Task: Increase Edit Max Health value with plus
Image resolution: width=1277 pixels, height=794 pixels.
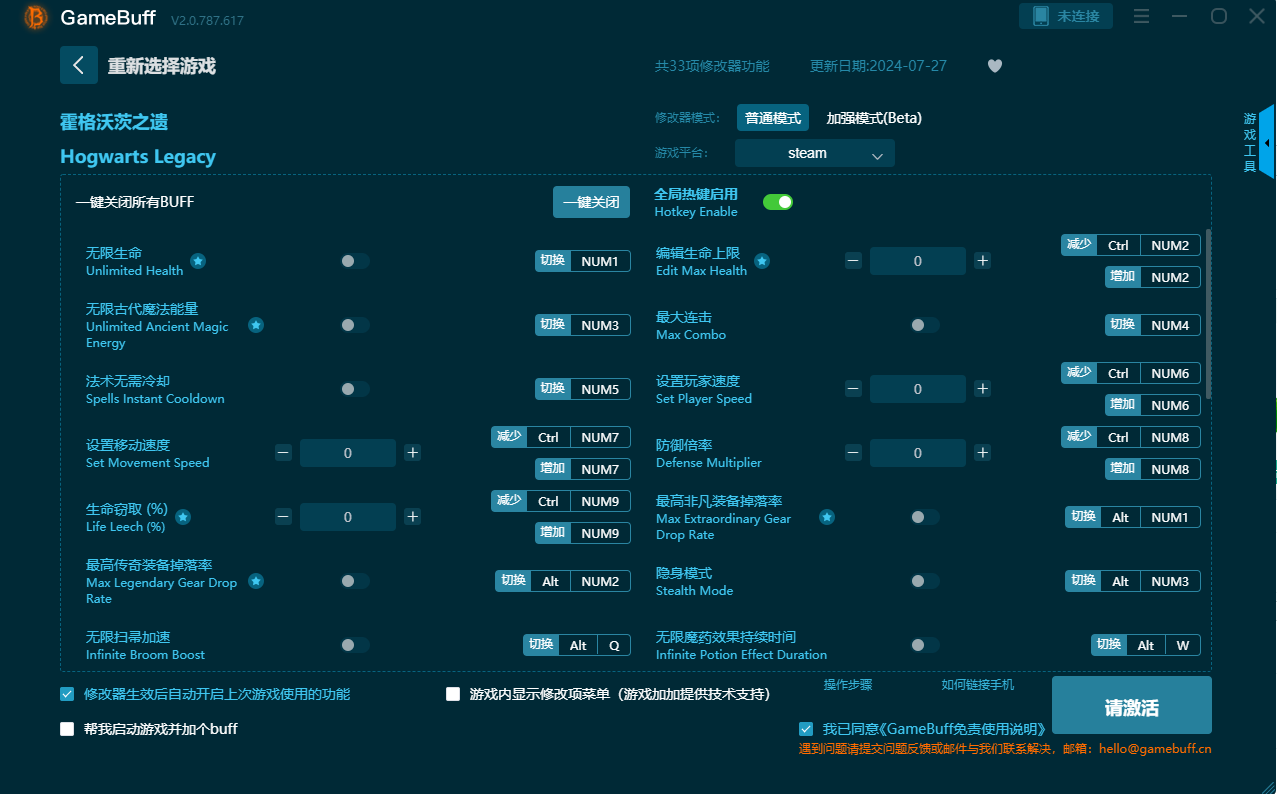Action: [x=983, y=261]
